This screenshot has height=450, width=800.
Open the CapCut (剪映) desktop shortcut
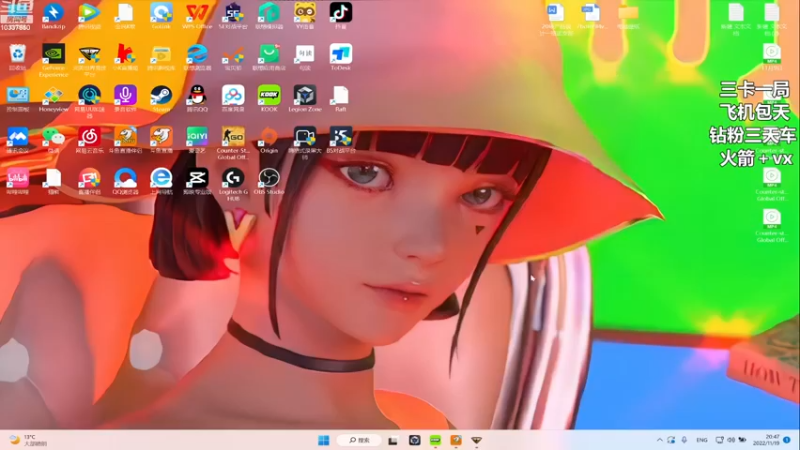pyautogui.click(x=197, y=182)
